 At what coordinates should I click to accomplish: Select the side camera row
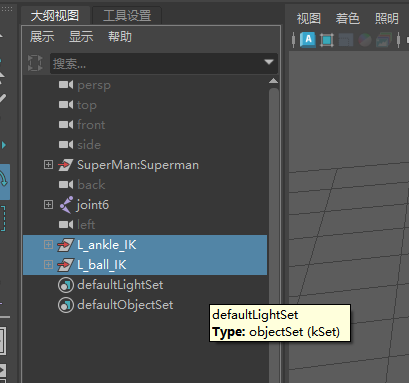[145, 145]
